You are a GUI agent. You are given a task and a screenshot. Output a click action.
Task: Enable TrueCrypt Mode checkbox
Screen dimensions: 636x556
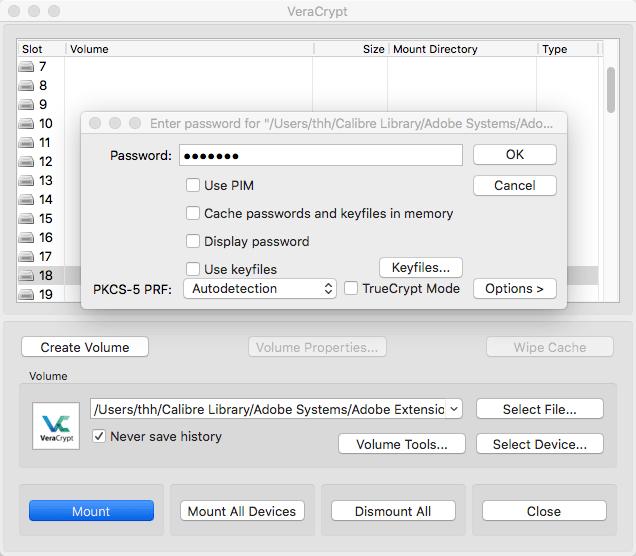click(351, 288)
